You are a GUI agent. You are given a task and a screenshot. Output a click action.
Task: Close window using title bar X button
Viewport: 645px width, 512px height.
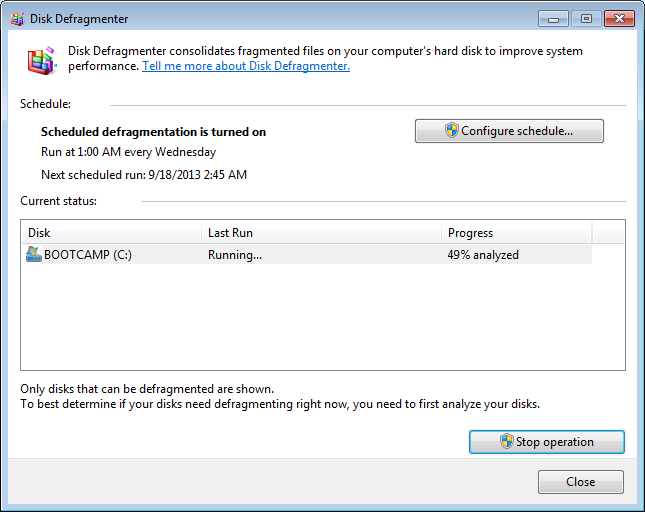[x=619, y=19]
